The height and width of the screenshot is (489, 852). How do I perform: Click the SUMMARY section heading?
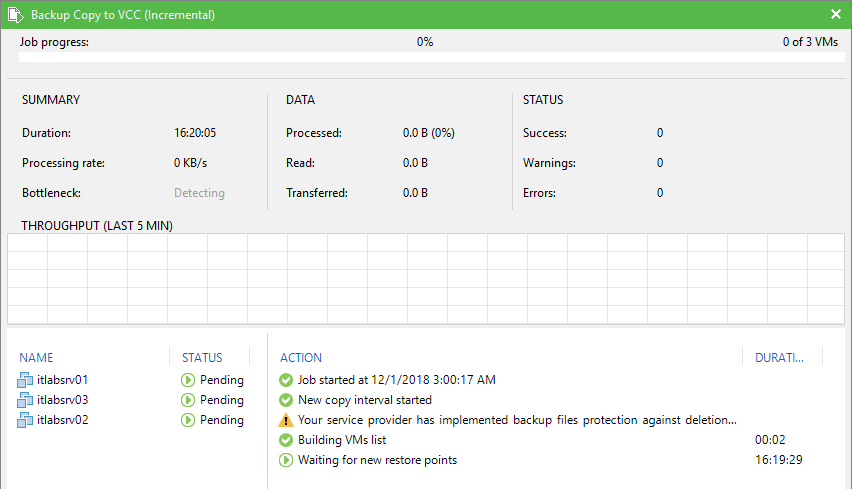point(51,100)
